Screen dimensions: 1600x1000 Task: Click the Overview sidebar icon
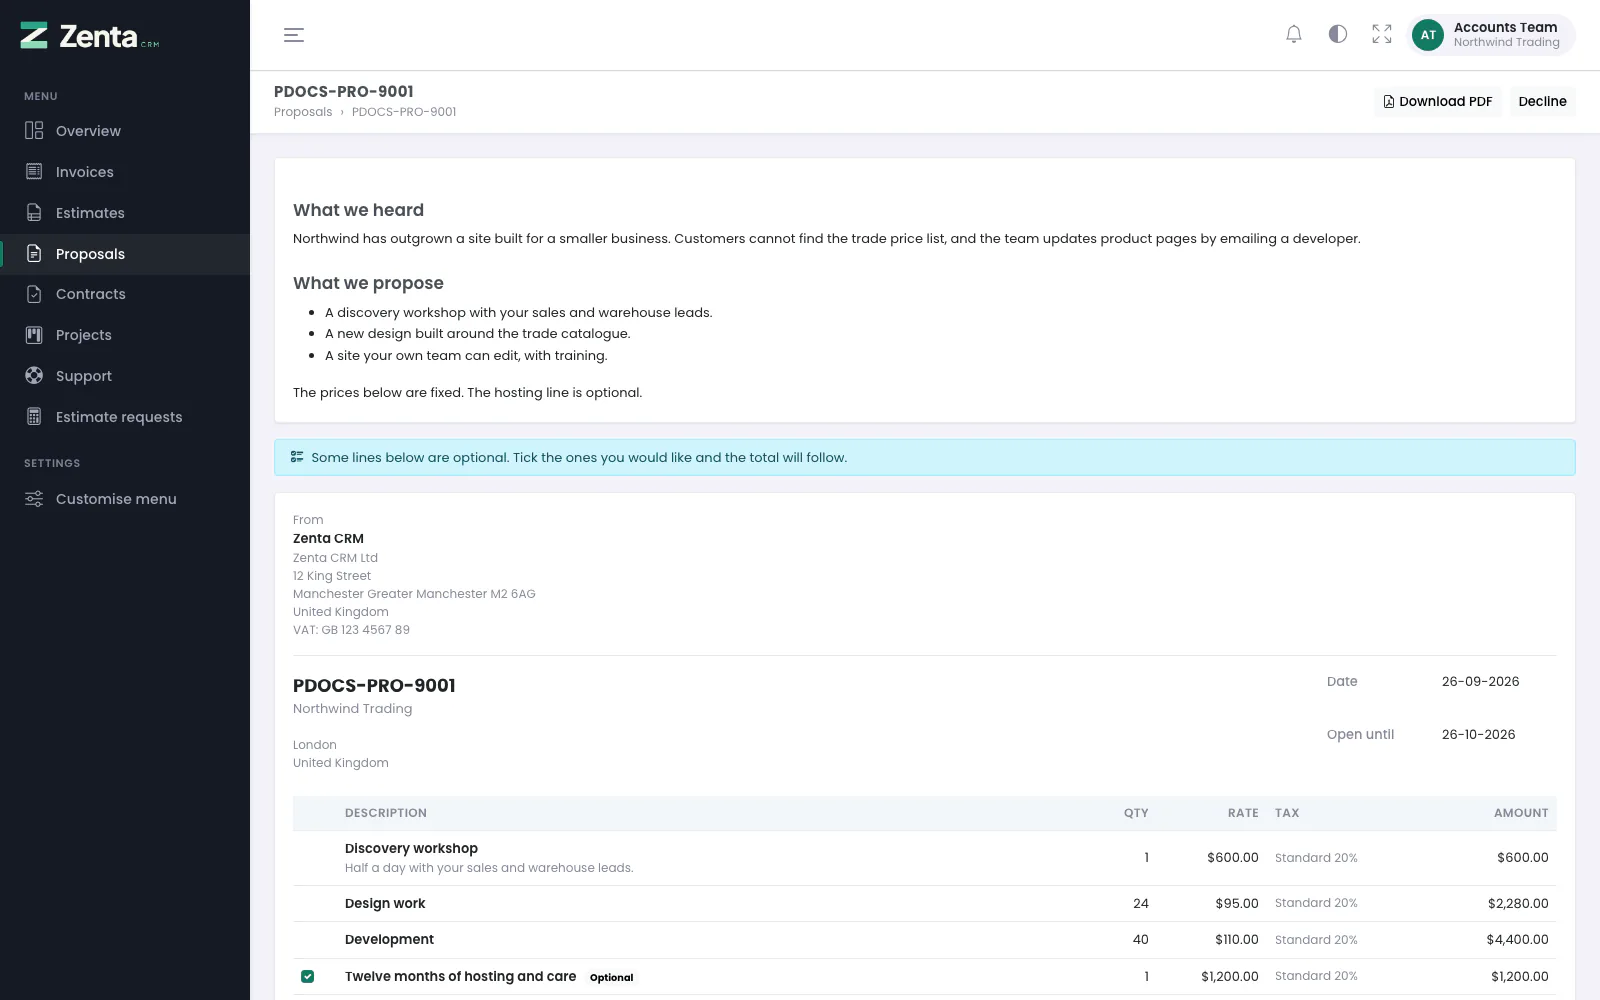point(34,131)
